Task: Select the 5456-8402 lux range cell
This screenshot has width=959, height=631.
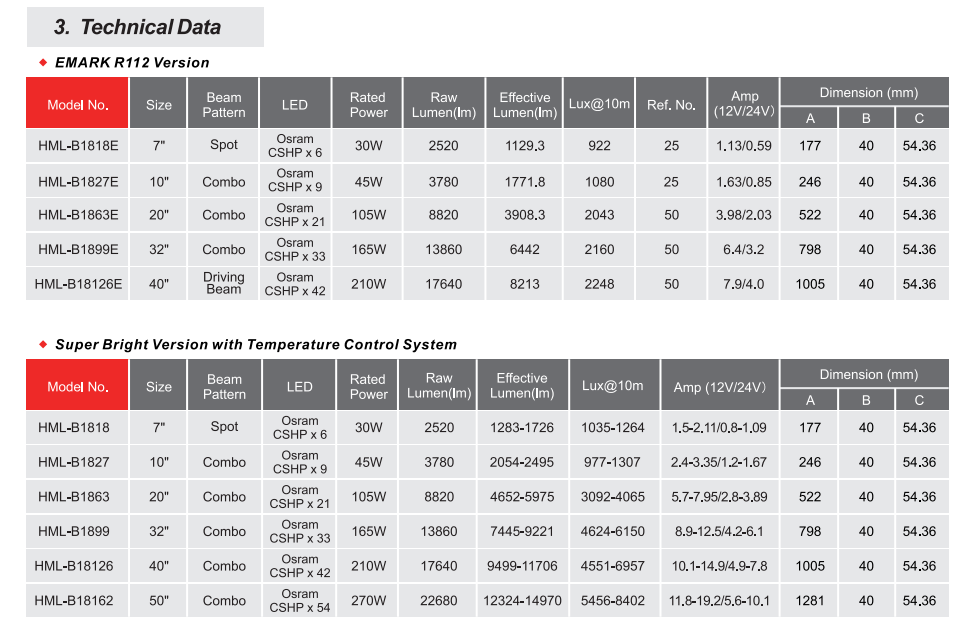Action: tap(613, 601)
